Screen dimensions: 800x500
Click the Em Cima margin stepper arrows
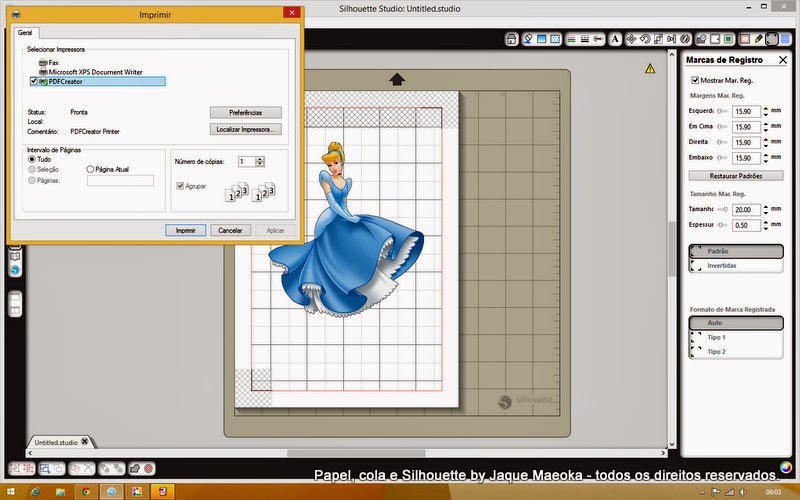pyautogui.click(x=765, y=127)
